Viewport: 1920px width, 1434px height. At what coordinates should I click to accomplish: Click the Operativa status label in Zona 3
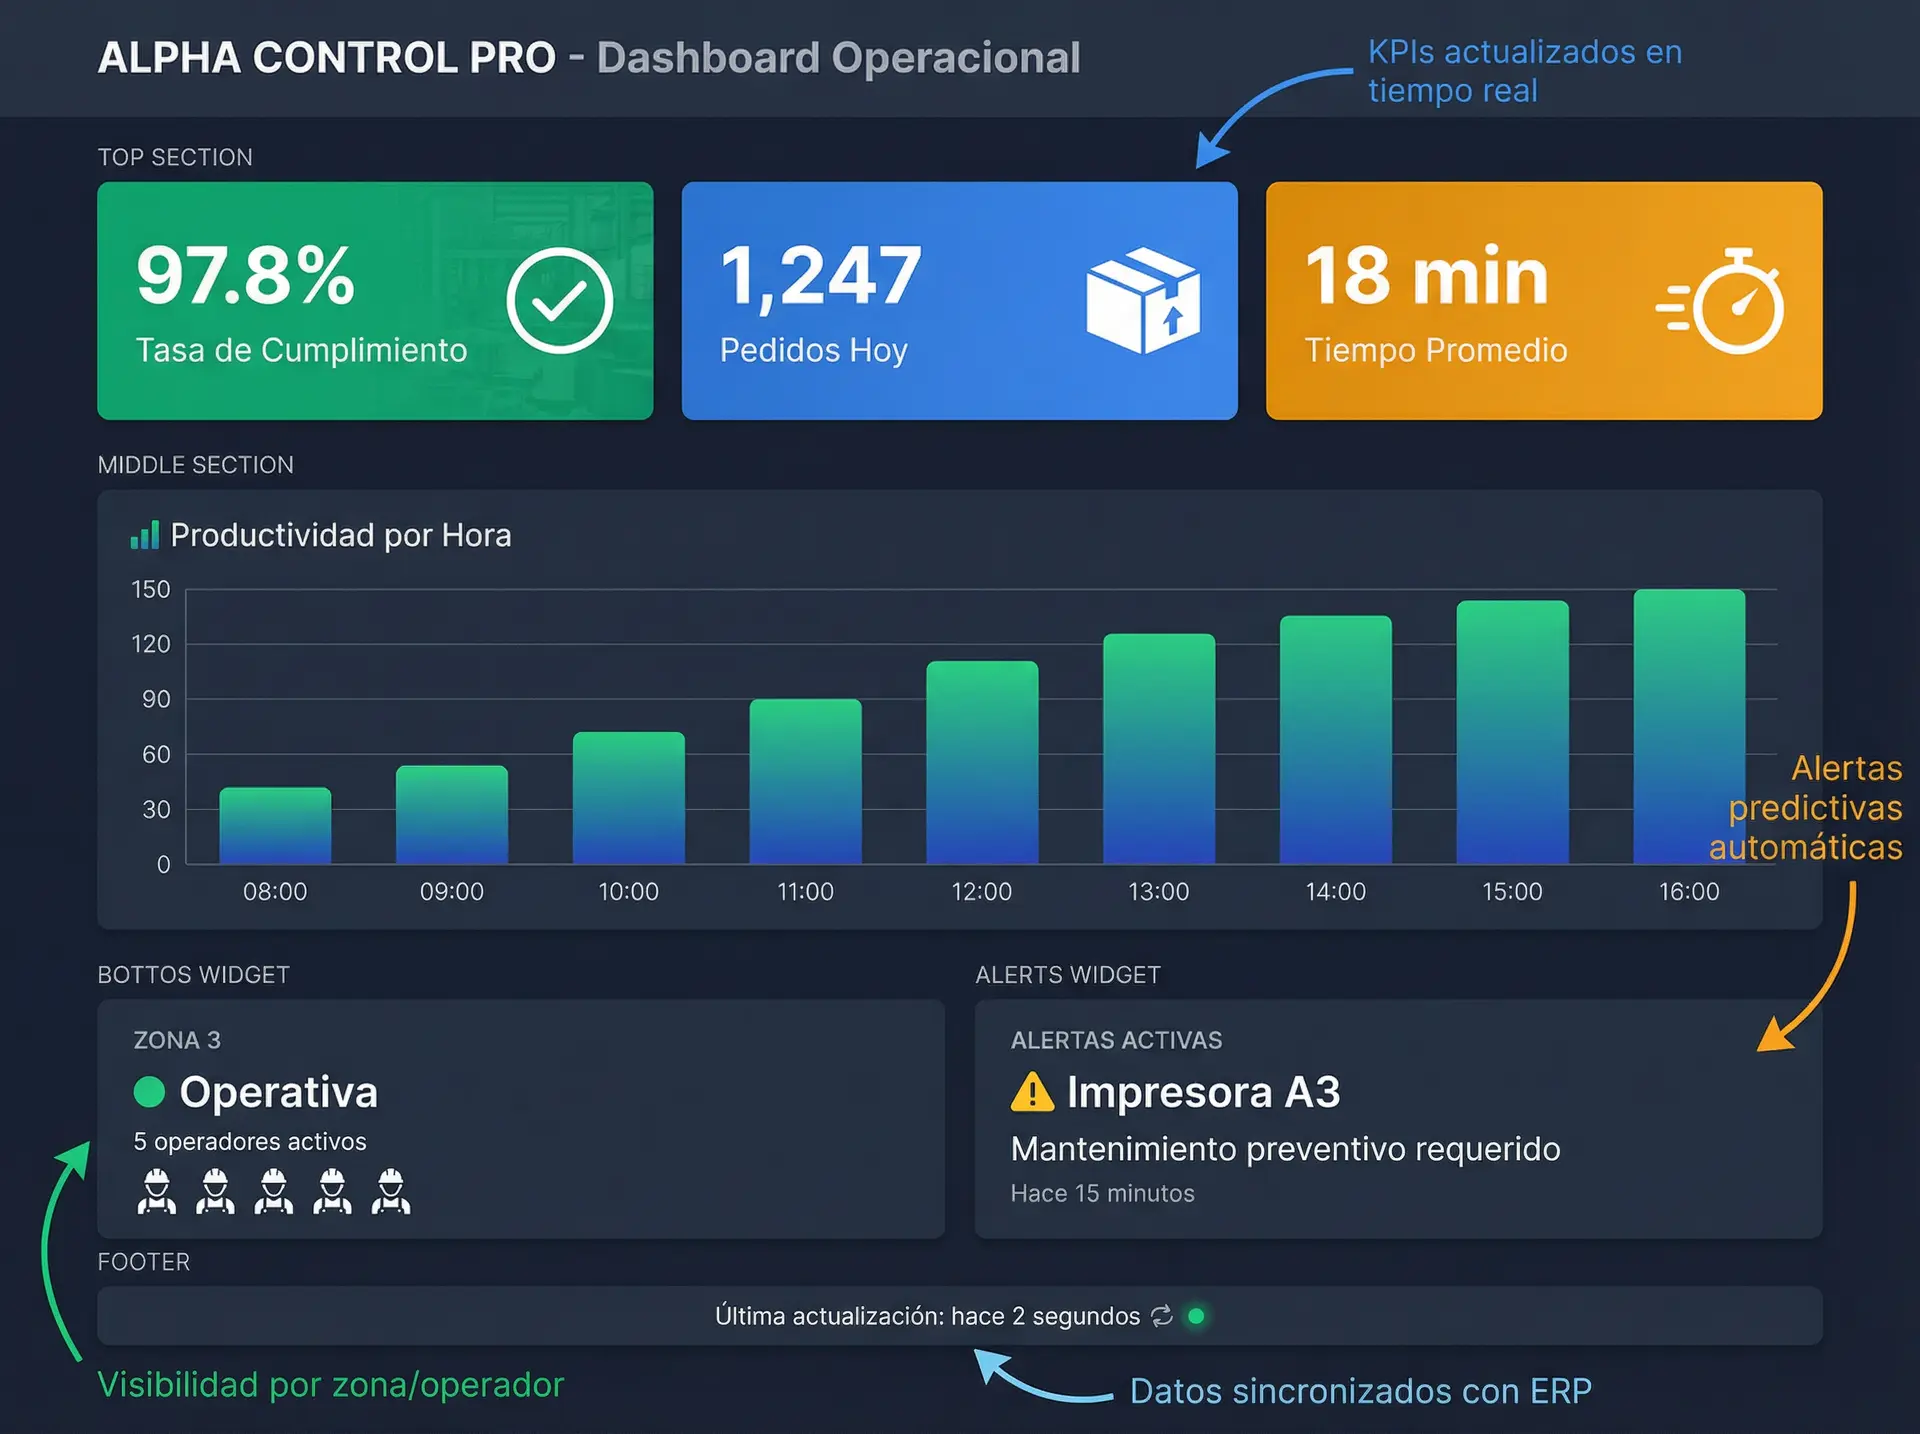pos(278,1092)
